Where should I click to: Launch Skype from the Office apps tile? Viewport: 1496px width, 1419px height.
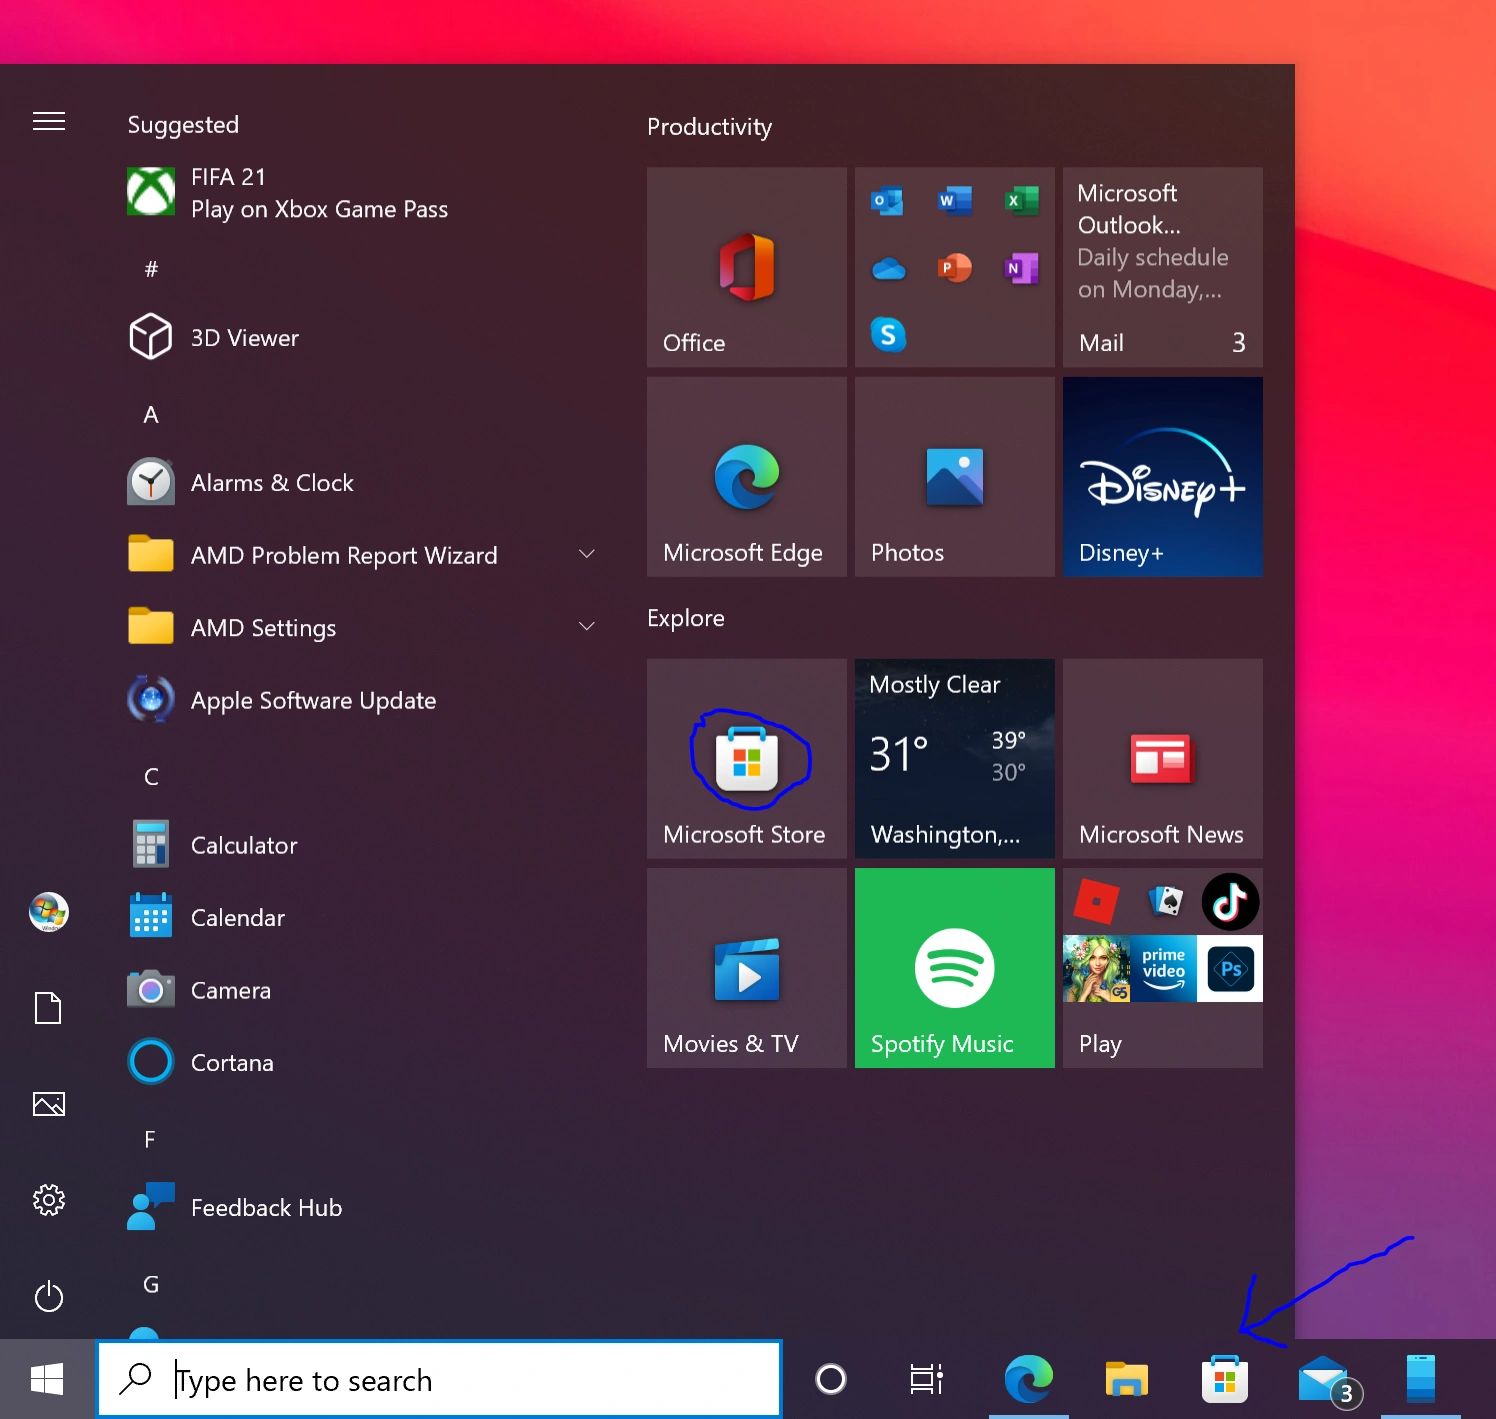(x=888, y=334)
